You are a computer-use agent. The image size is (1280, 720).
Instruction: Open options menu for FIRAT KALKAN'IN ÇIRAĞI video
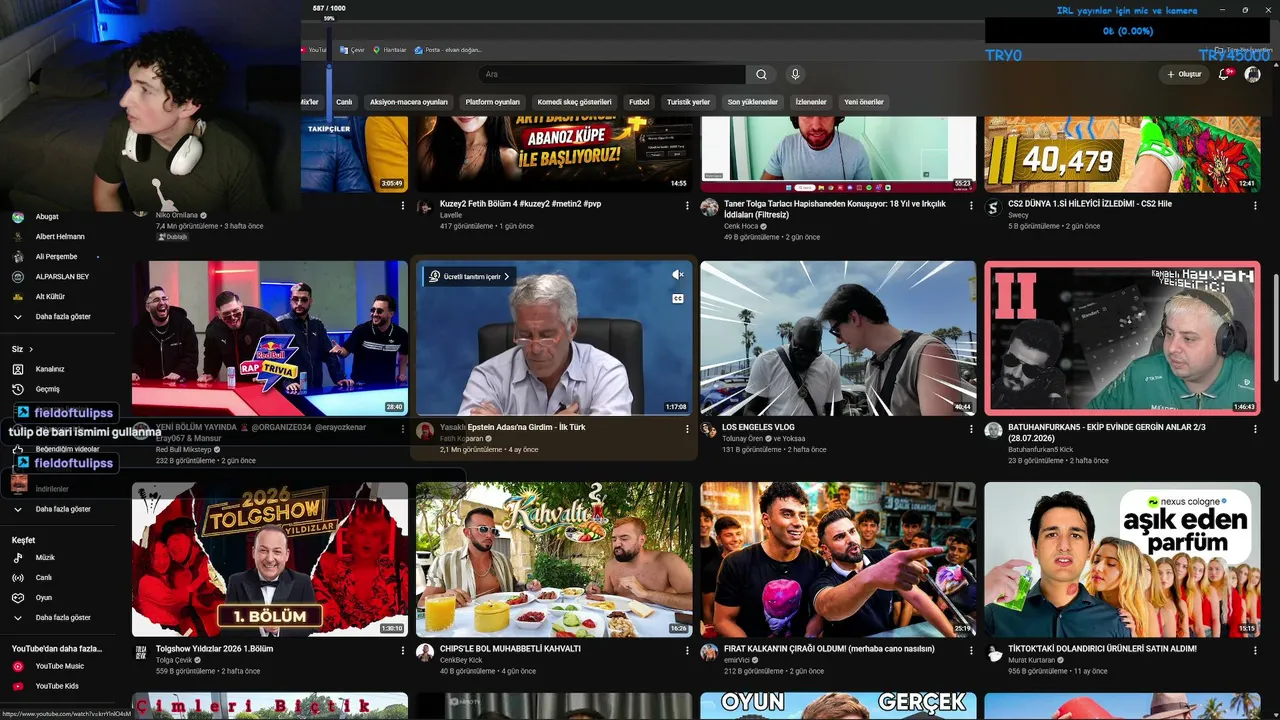(x=971, y=650)
